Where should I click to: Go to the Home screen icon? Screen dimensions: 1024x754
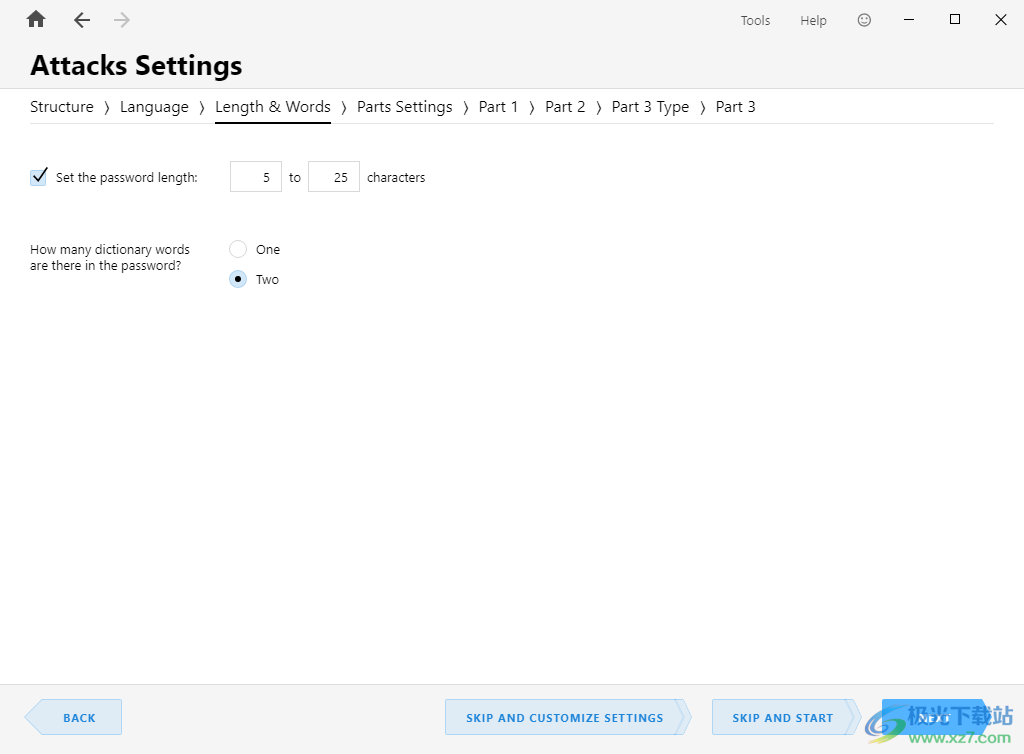pyautogui.click(x=36, y=20)
